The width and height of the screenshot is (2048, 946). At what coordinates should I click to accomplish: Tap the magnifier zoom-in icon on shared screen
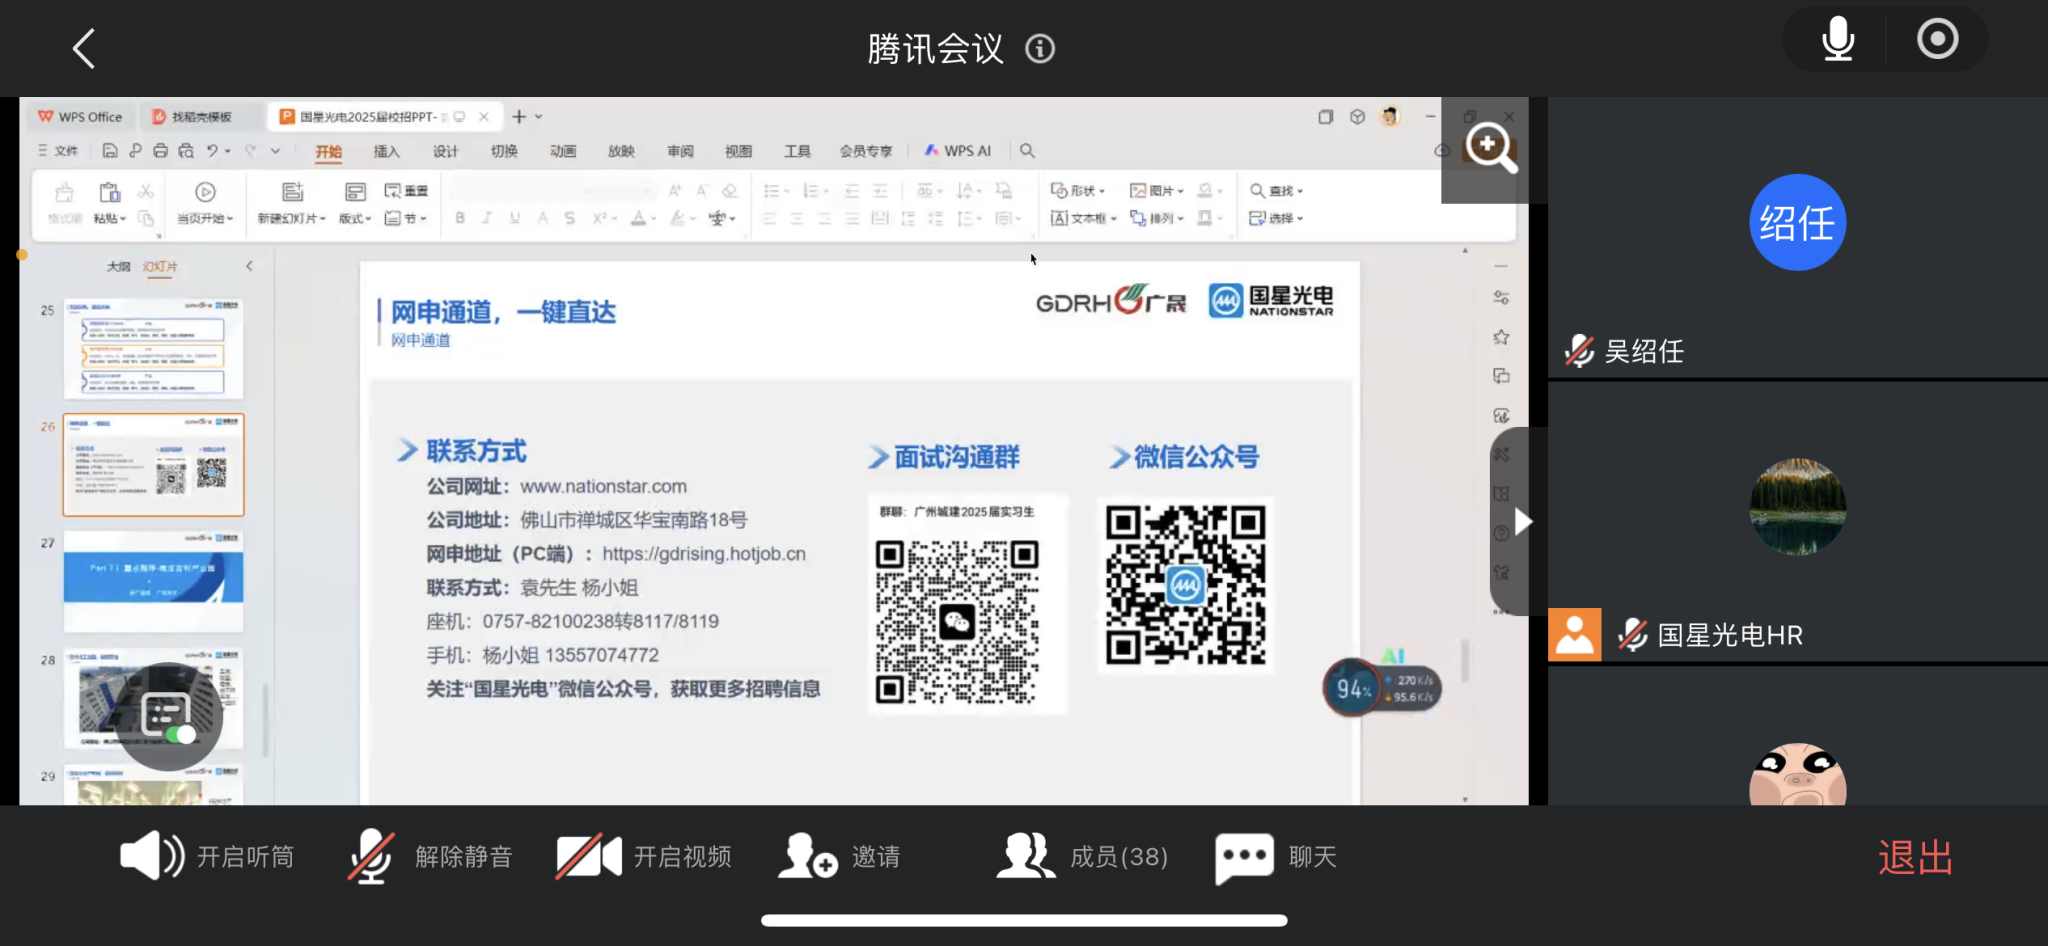(1490, 148)
